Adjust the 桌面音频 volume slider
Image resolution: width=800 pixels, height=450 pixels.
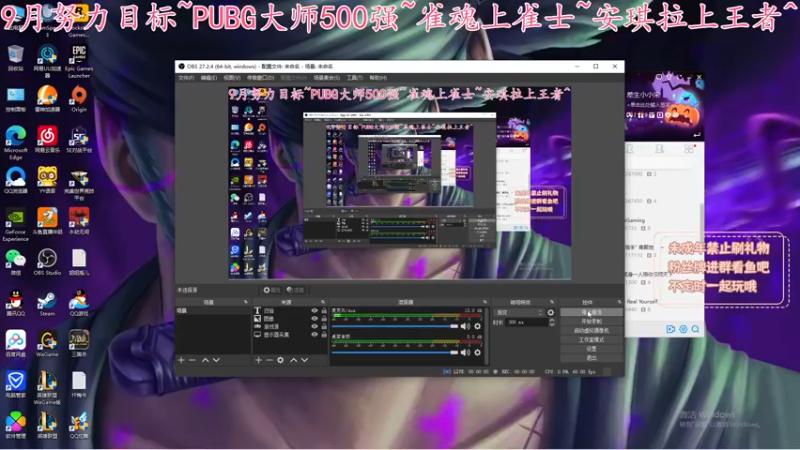(395, 353)
